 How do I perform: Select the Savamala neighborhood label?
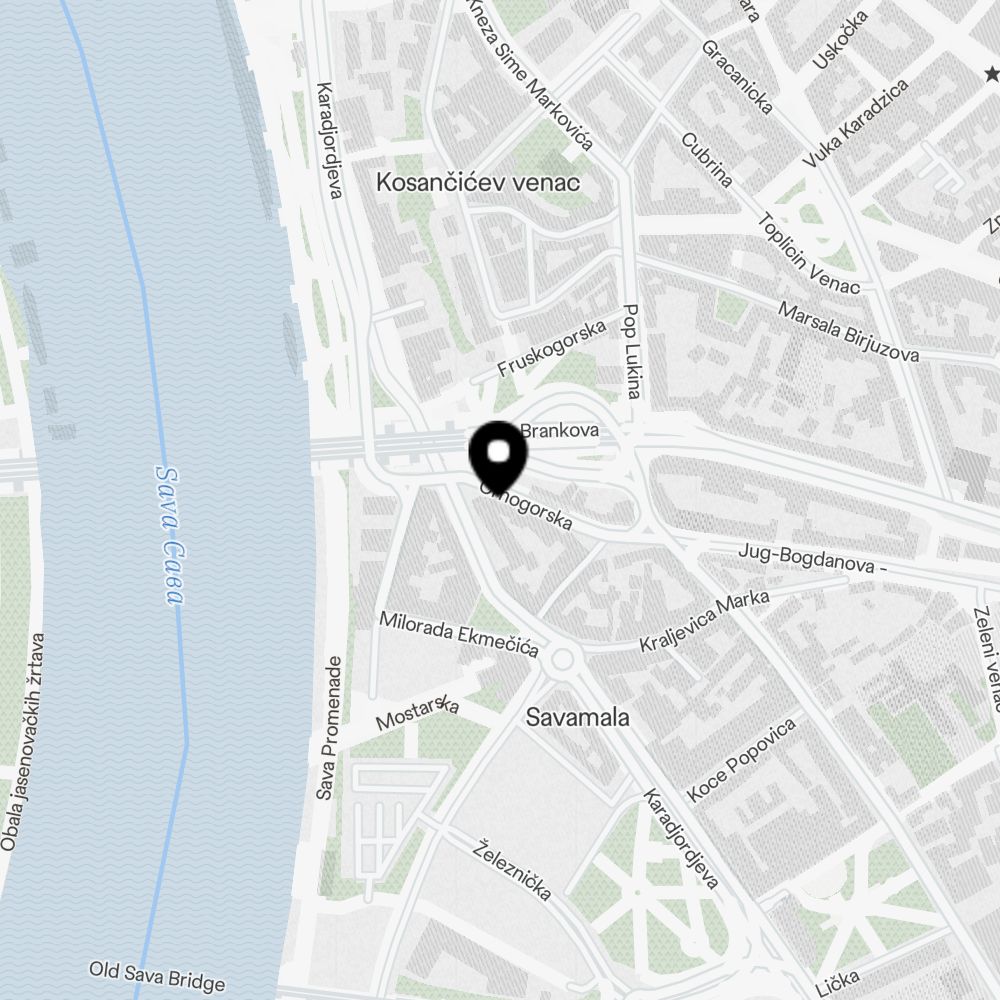(577, 717)
